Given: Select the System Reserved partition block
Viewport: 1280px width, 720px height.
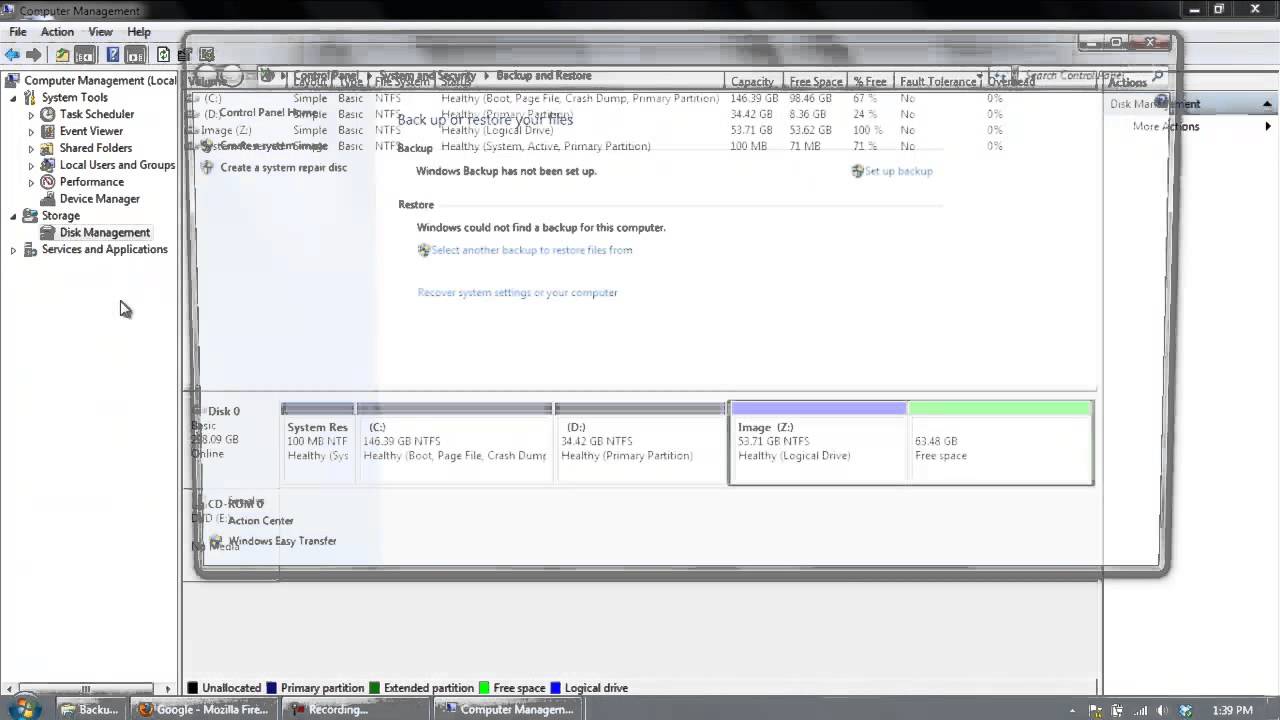Looking at the screenshot, I should point(318,442).
